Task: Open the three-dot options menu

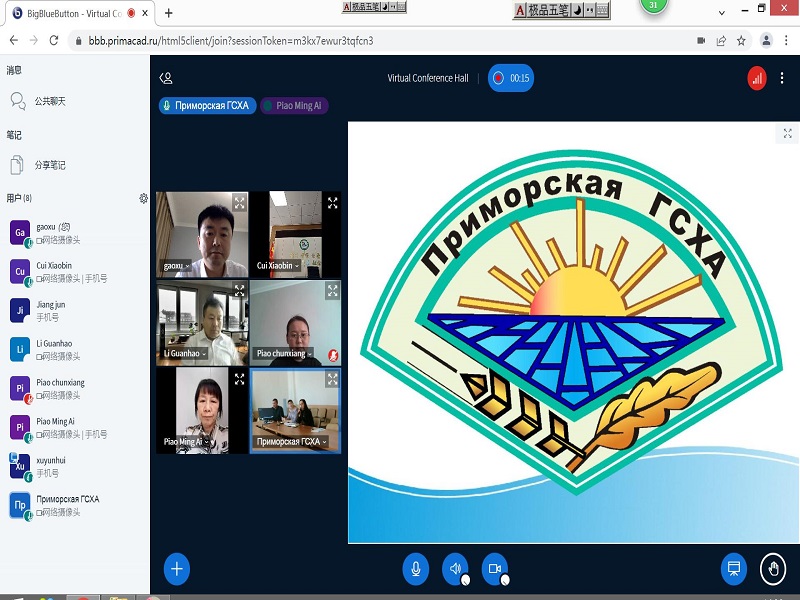Action: coord(781,78)
